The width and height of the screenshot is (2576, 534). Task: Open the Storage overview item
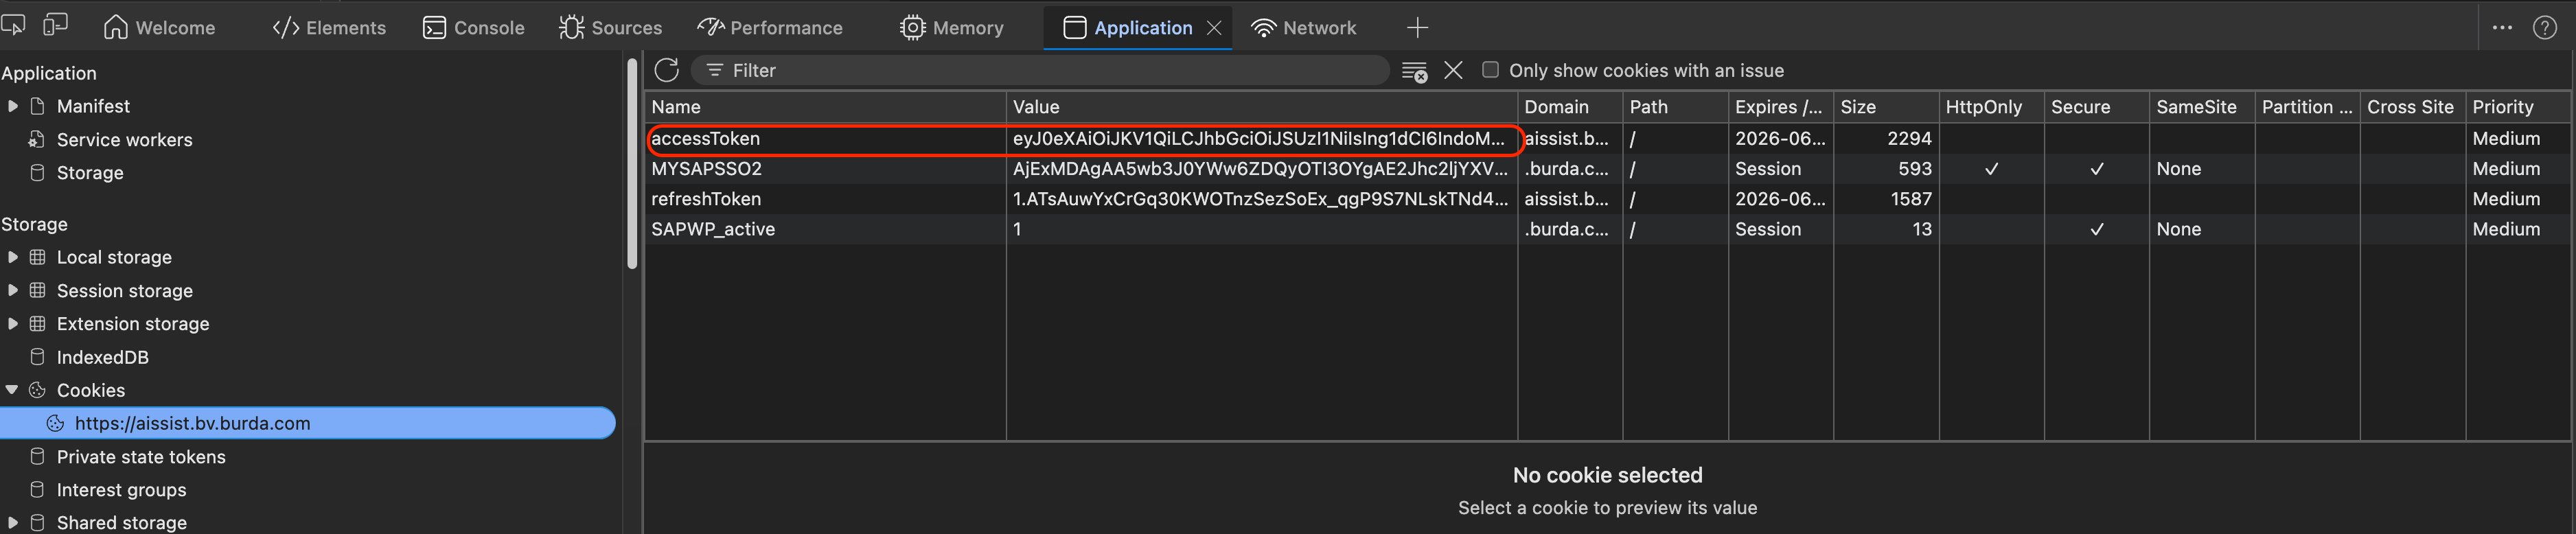pyautogui.click(x=90, y=173)
